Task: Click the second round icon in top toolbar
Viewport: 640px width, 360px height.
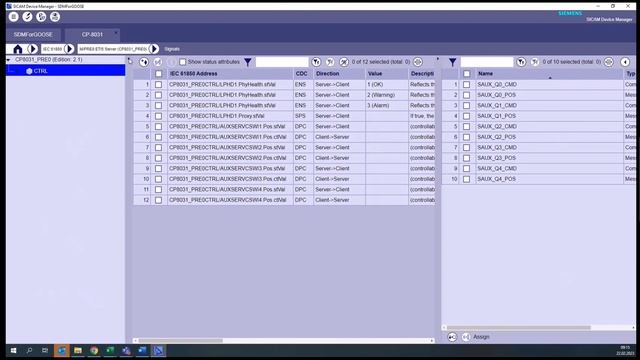Action: (x=27, y=17)
